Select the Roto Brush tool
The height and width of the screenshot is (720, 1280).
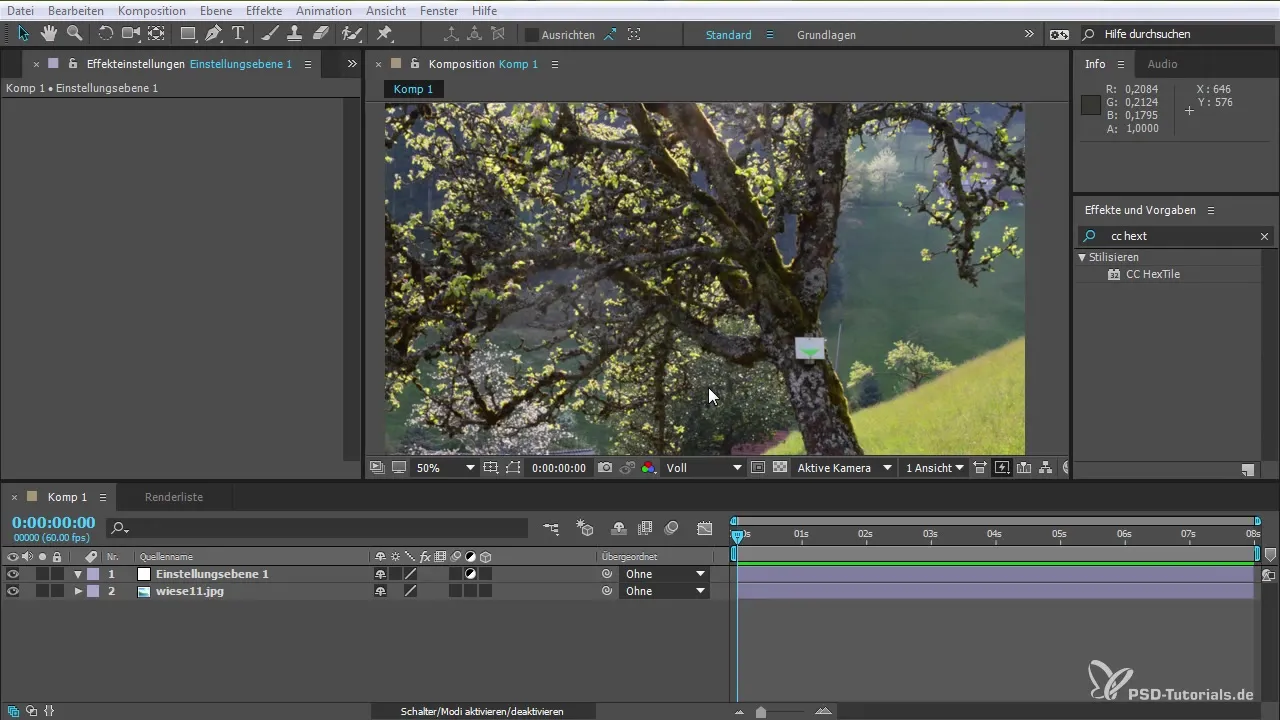pyautogui.click(x=351, y=34)
